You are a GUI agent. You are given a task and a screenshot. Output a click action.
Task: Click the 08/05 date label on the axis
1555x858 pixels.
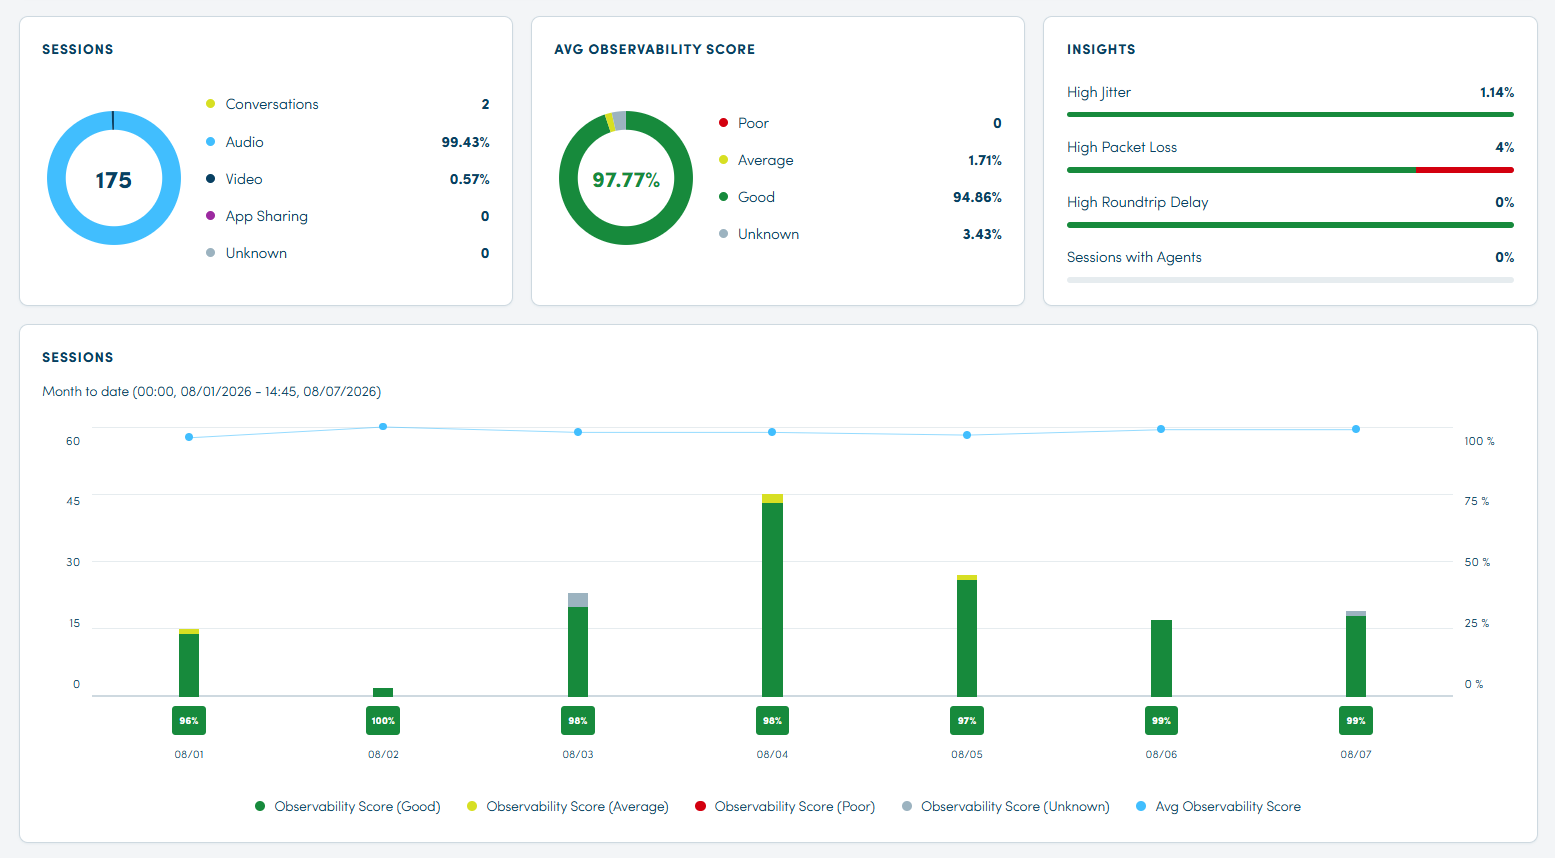click(x=967, y=754)
